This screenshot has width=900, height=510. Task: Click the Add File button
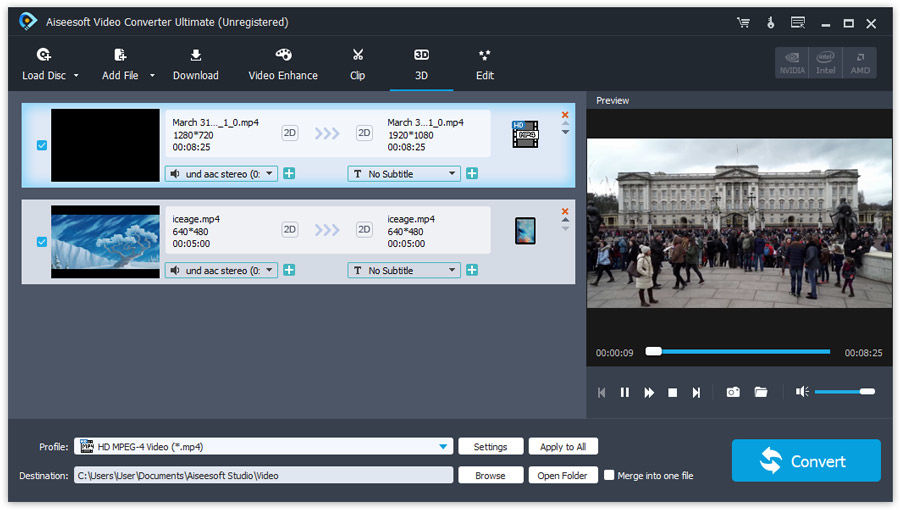click(120, 64)
